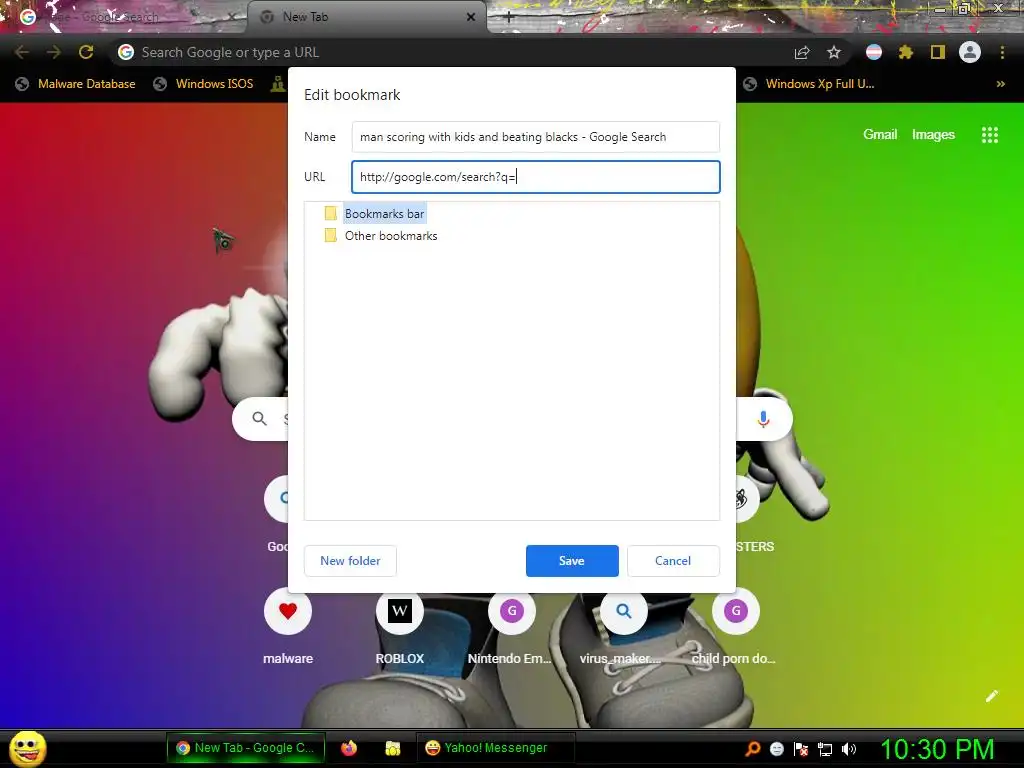Click the round face tray icon
The width and height of the screenshot is (1024, 768).
pos(776,749)
